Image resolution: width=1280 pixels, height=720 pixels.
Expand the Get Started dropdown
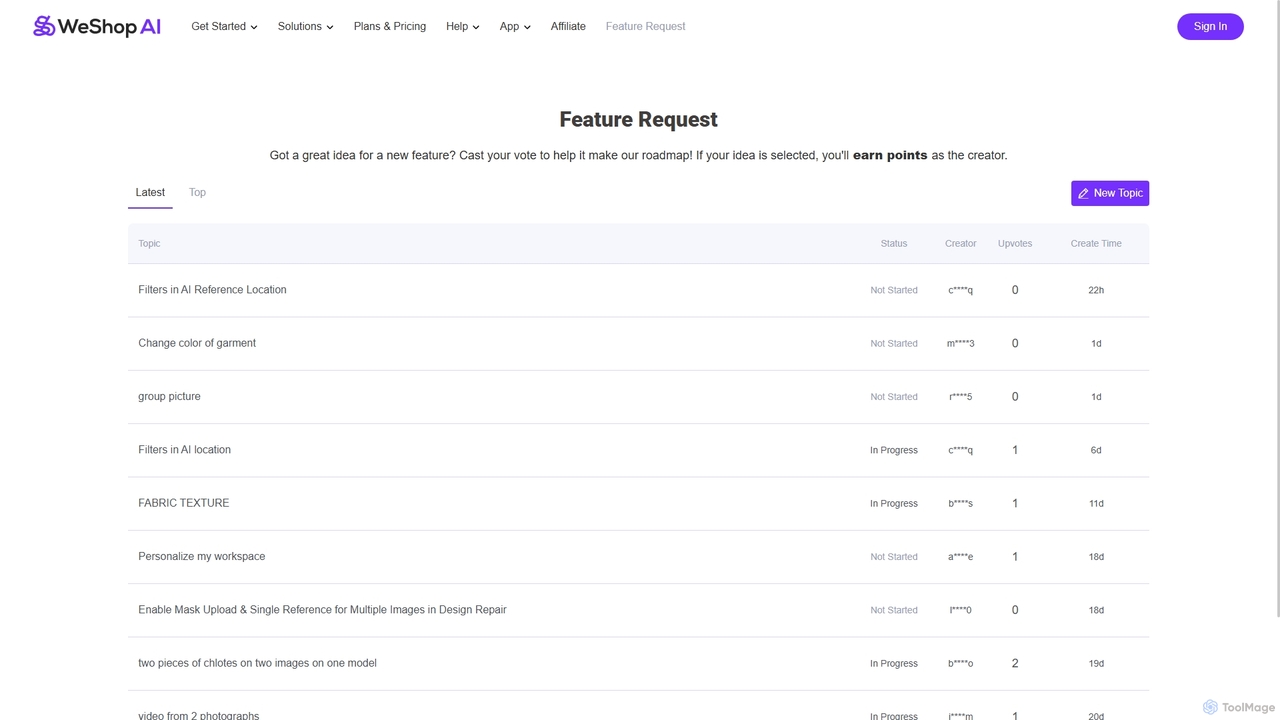click(x=224, y=26)
